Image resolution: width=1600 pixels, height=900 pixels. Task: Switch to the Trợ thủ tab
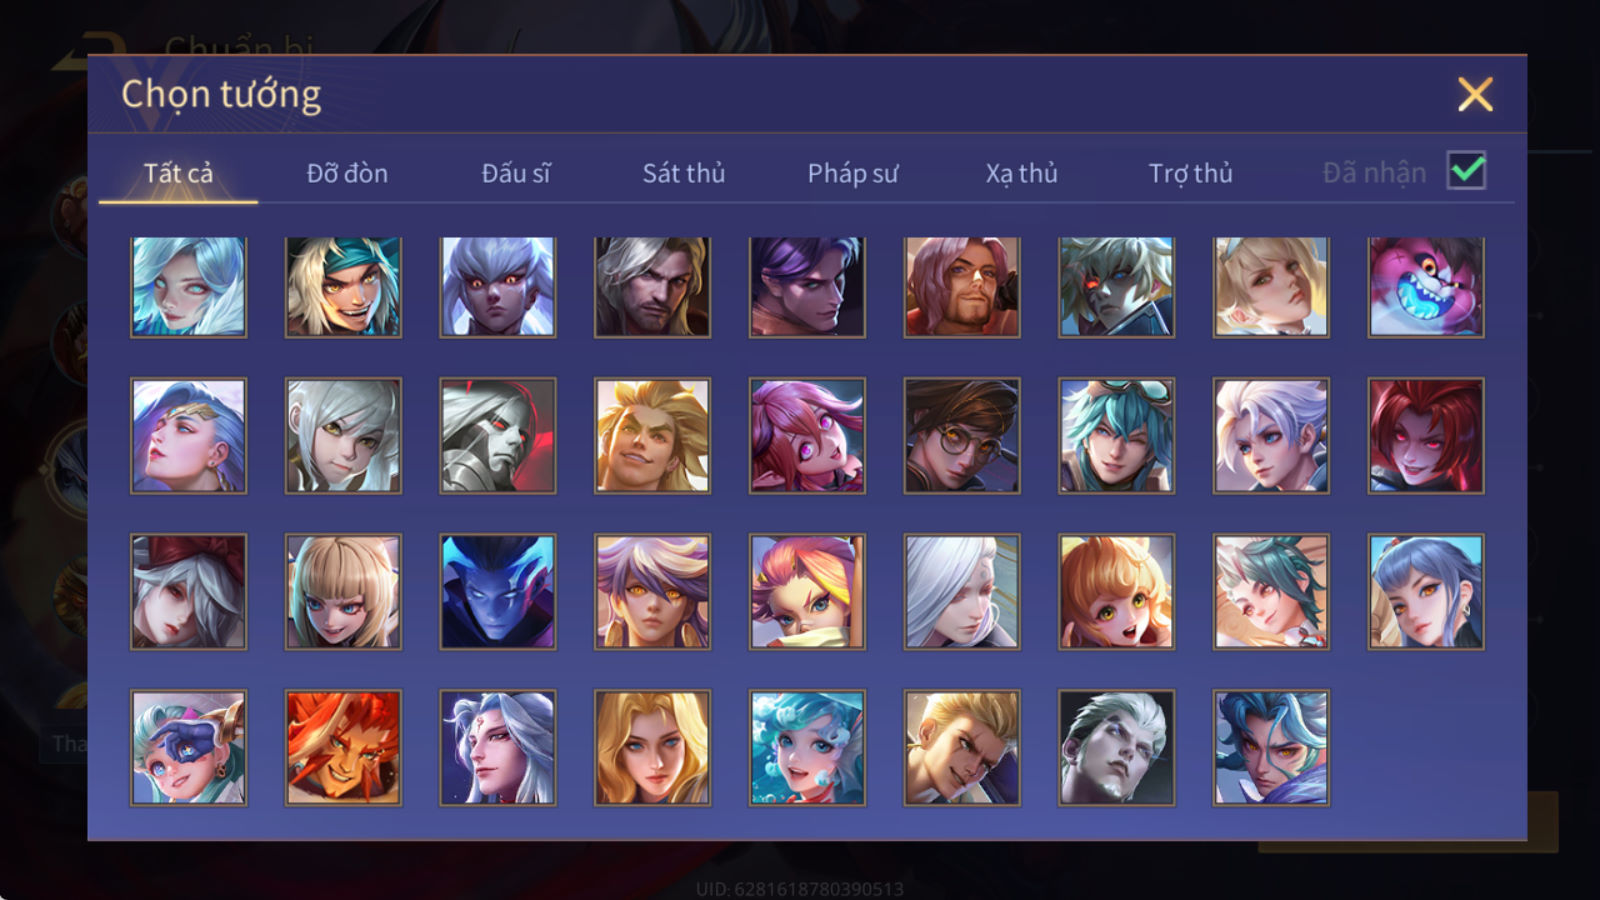(x=1190, y=173)
